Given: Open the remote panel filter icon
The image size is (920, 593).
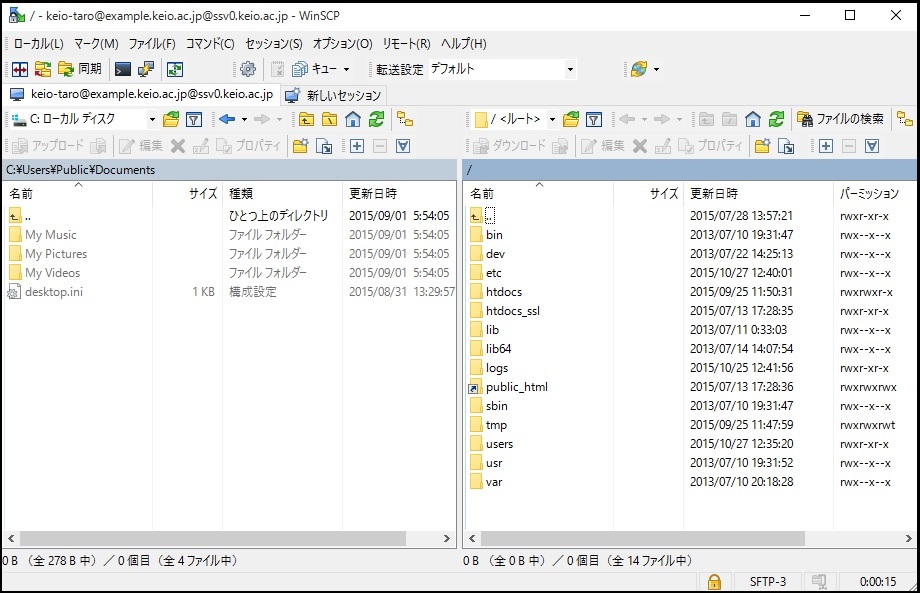Looking at the screenshot, I should pyautogui.click(x=594, y=119).
